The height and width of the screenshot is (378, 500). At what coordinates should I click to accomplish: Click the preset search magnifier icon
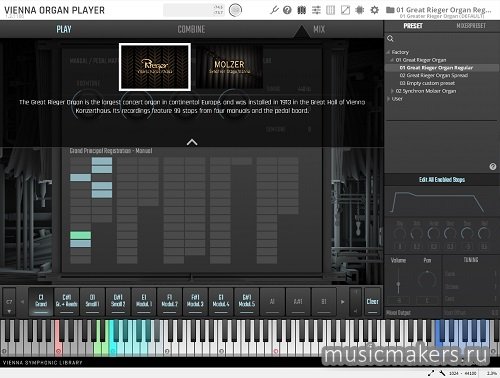(390, 39)
